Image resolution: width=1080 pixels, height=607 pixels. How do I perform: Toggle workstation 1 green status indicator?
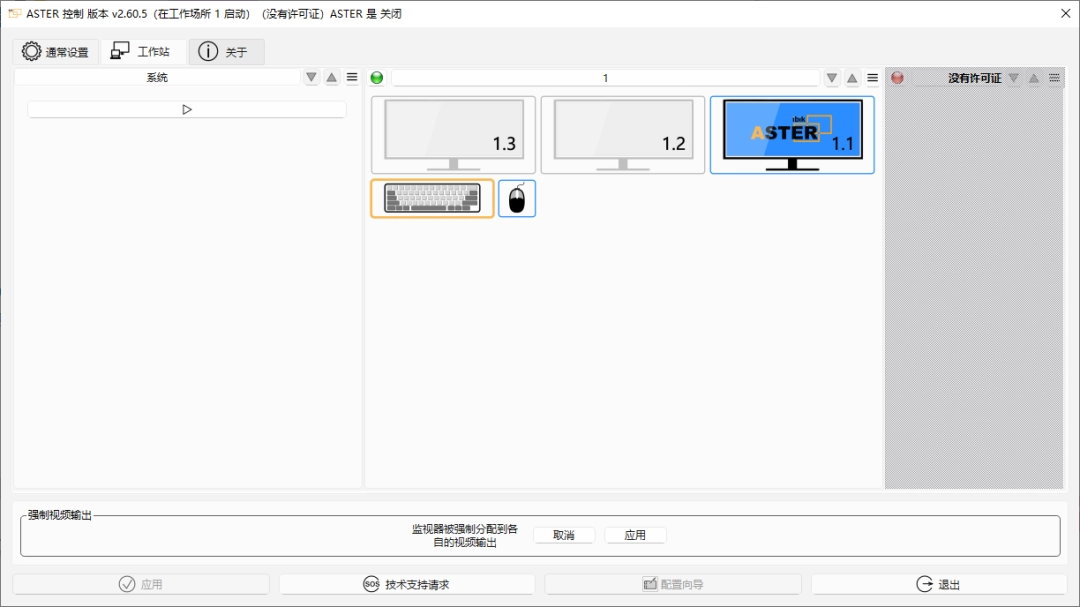click(377, 78)
